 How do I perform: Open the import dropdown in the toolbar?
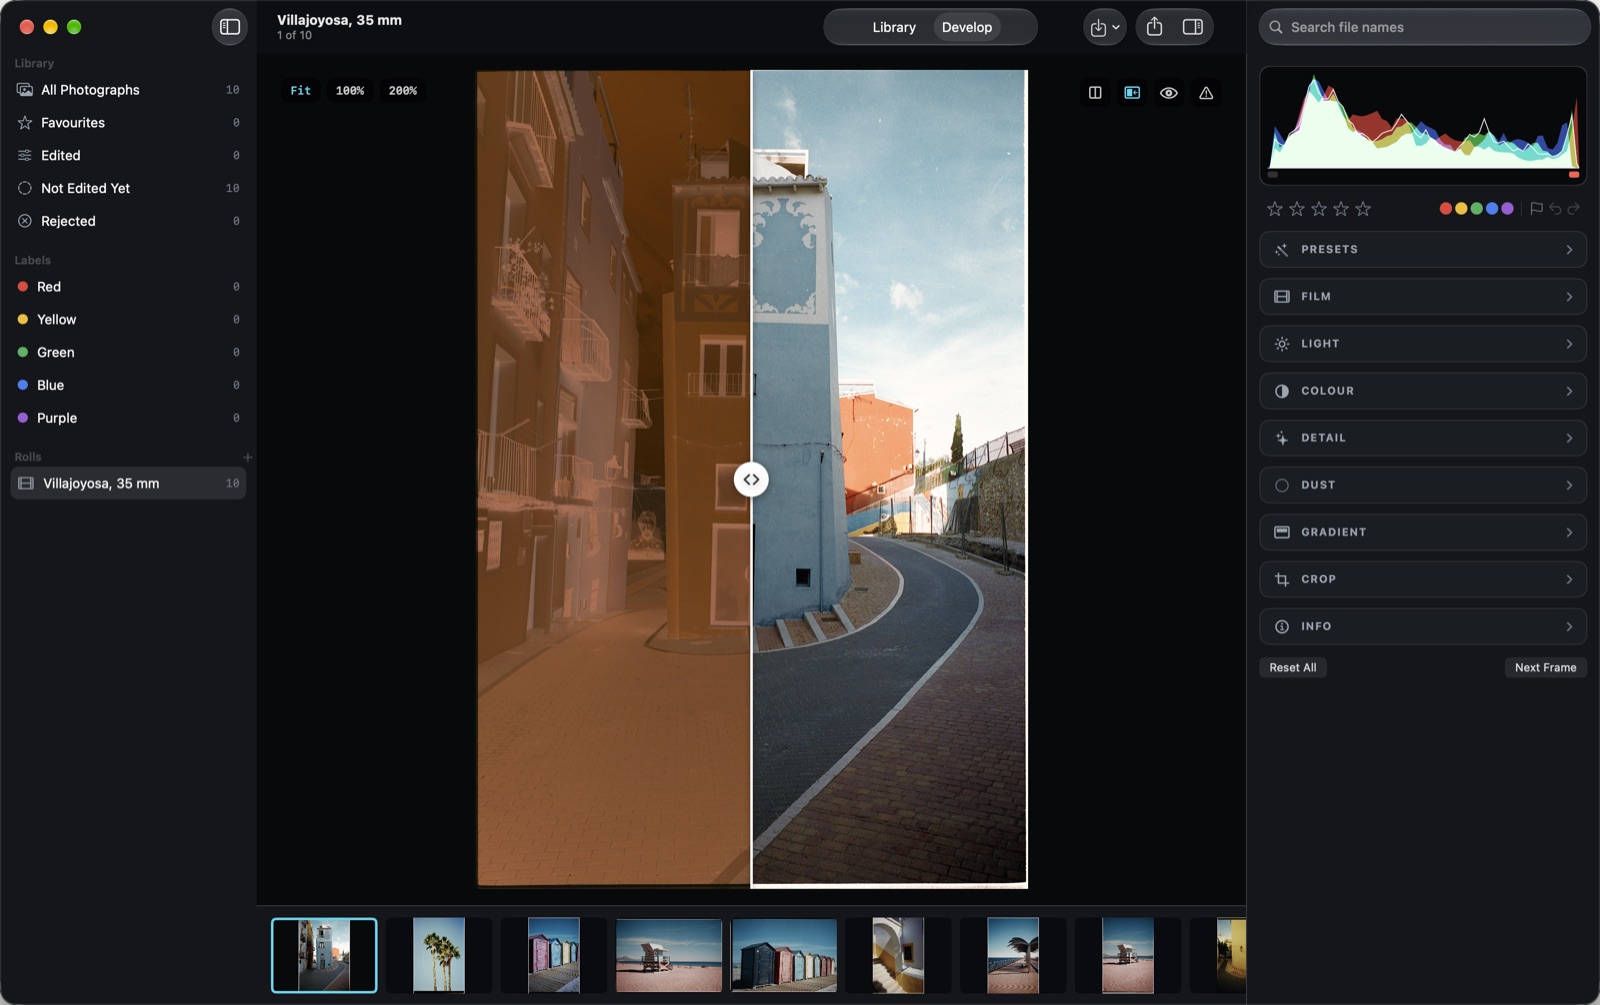(x=1105, y=27)
